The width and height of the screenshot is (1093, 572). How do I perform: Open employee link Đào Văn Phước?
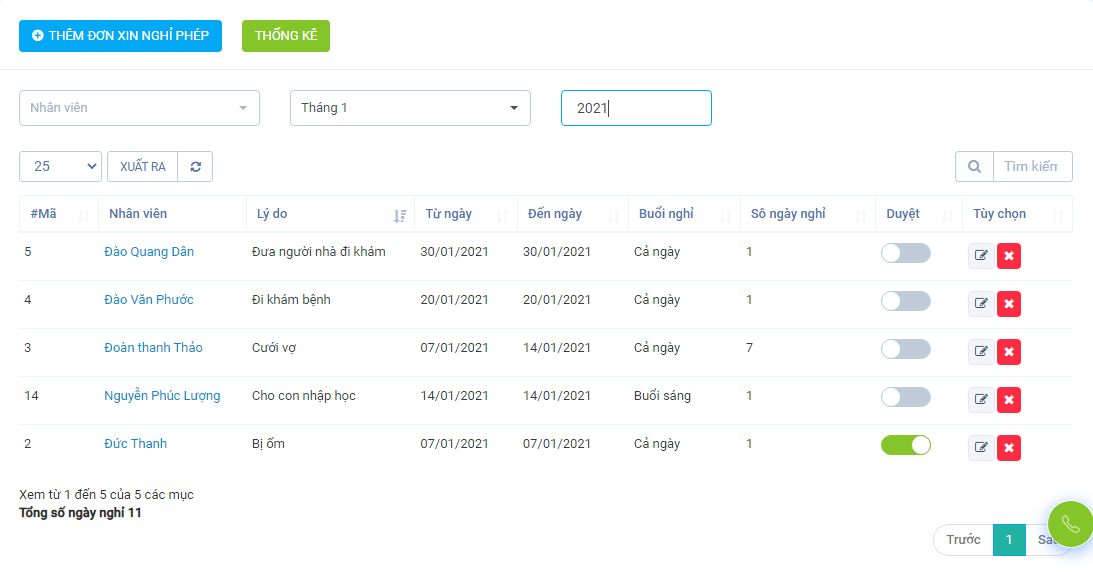[x=148, y=300]
